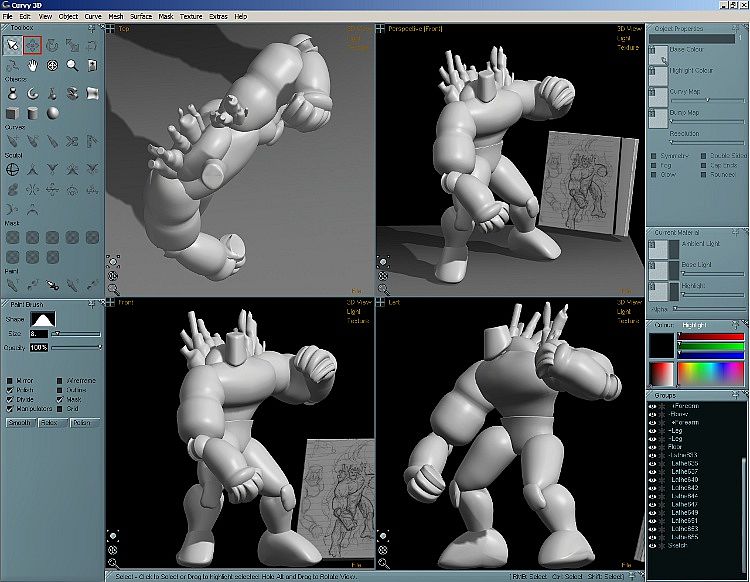Select the hand Pan tool

[33, 66]
